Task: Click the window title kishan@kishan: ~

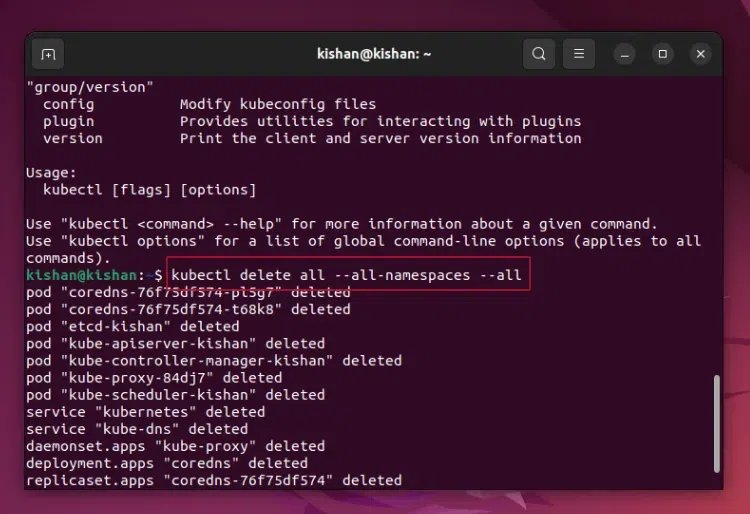Action: [374, 54]
